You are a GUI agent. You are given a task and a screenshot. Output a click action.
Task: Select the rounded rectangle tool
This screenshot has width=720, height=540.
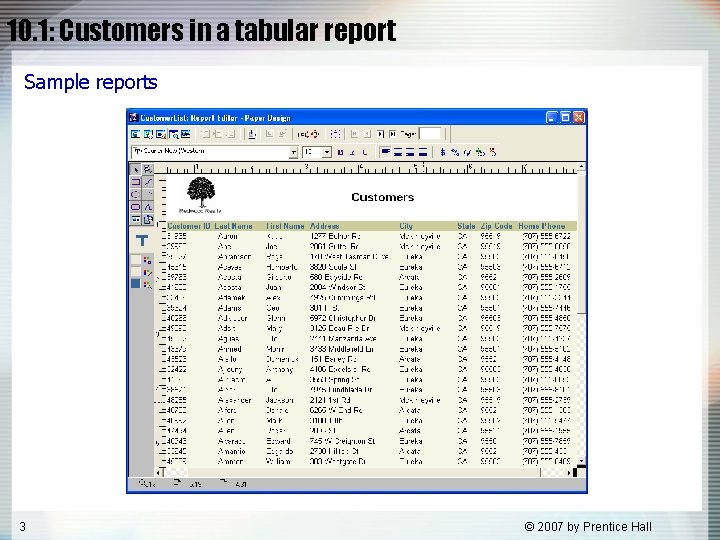click(136, 207)
